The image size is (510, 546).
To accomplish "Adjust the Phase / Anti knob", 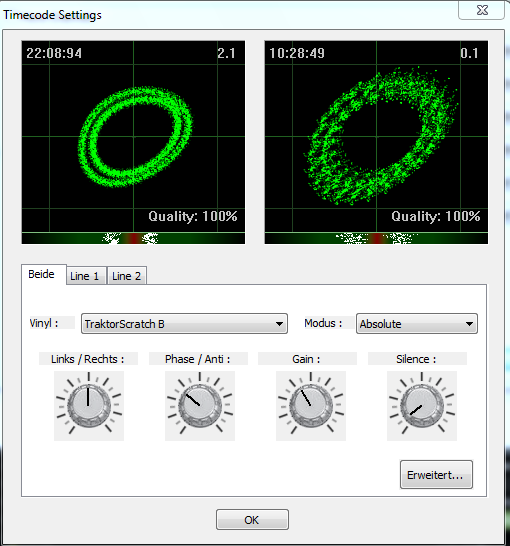I will pyautogui.click(x=200, y=406).
